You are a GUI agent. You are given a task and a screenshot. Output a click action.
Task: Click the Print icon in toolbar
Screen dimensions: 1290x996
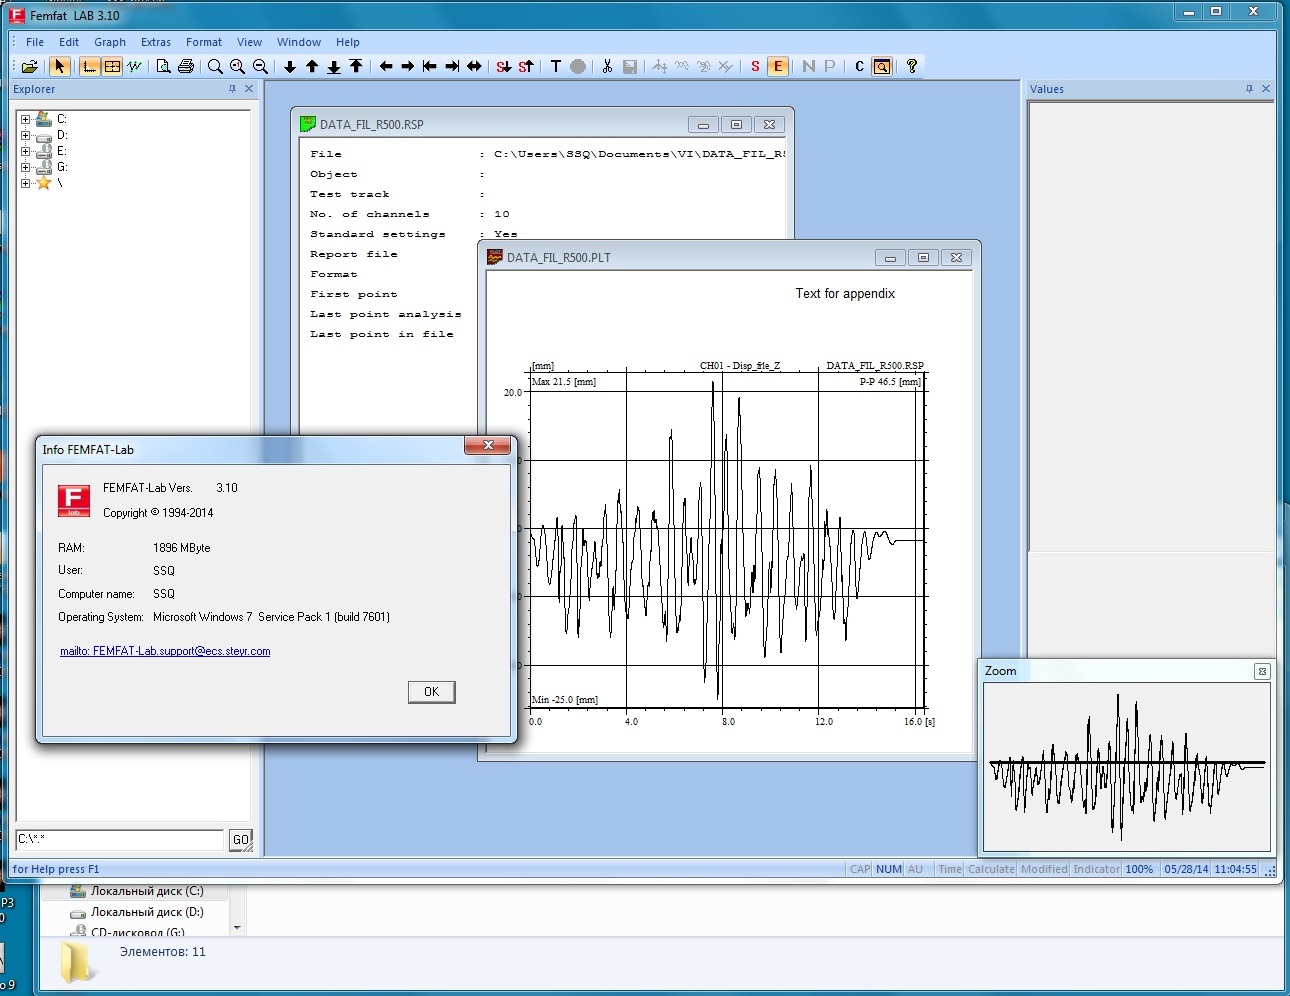point(185,67)
